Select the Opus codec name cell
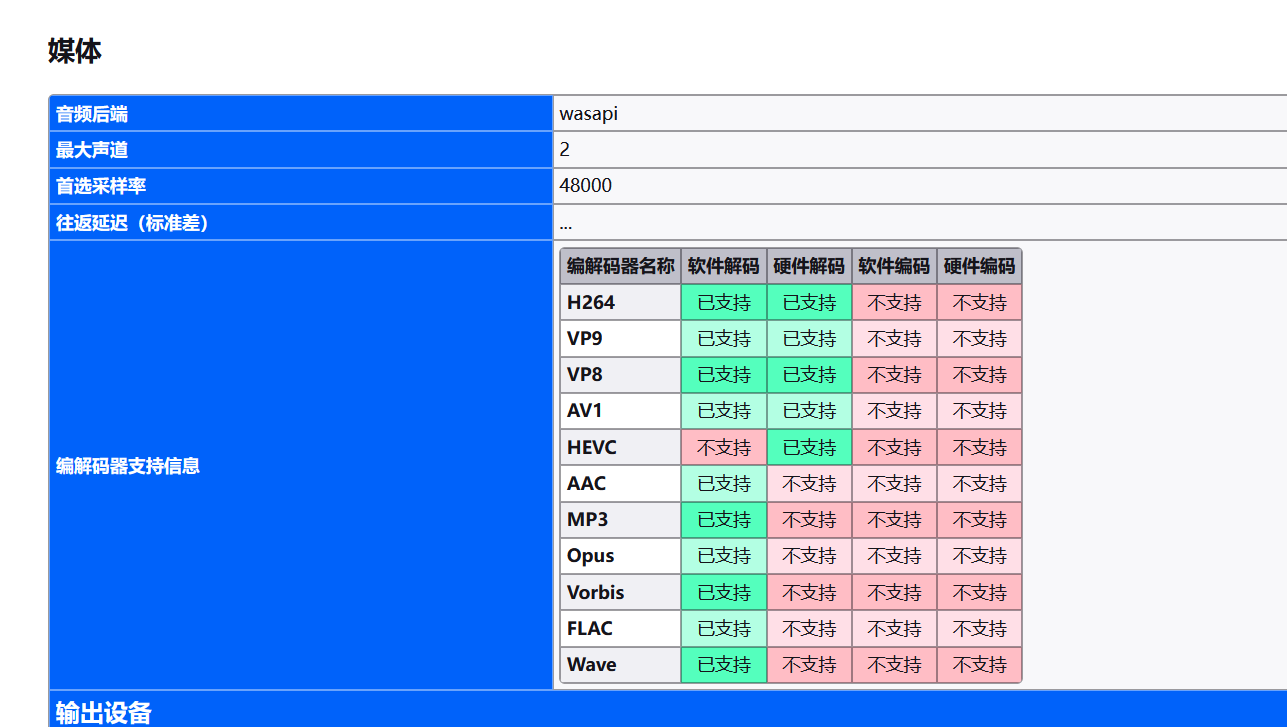 coord(621,556)
